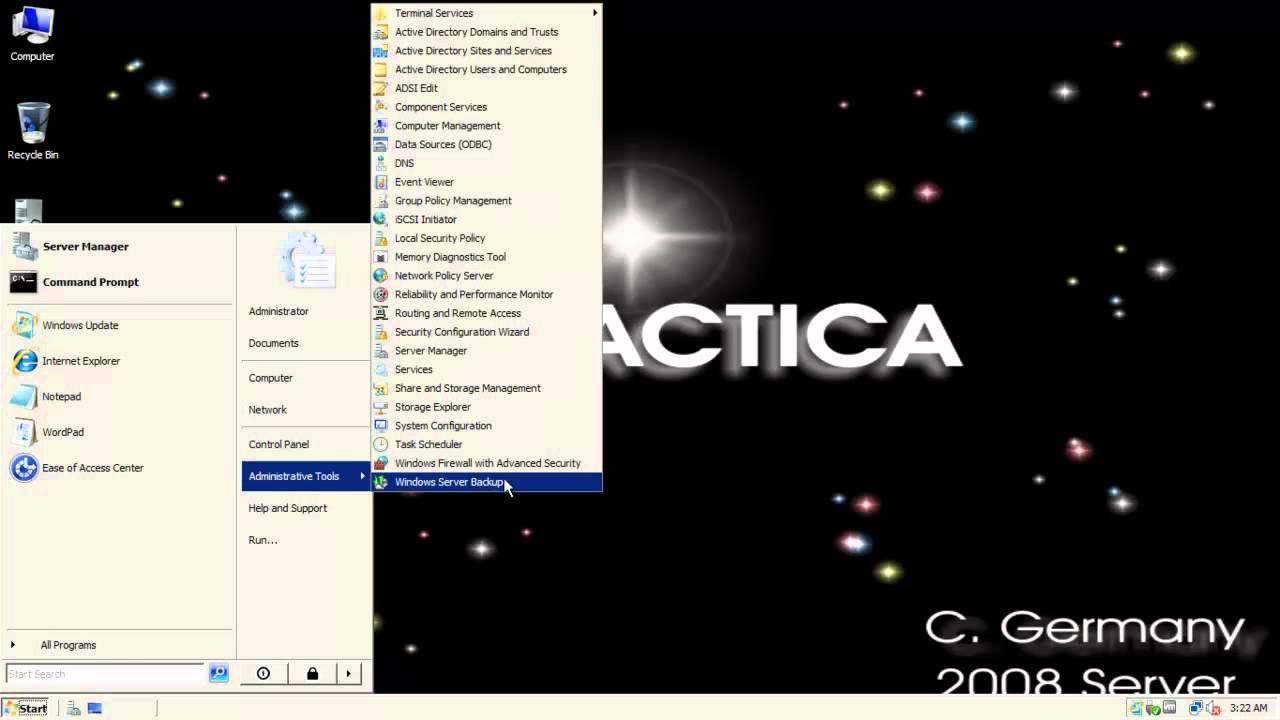1280x720 pixels.
Task: Open Computer in Start menu right pane
Action: point(270,378)
